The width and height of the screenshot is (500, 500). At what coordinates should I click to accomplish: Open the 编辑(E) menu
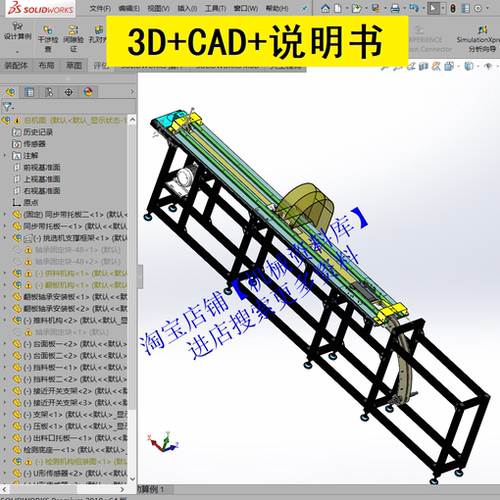pos(129,8)
